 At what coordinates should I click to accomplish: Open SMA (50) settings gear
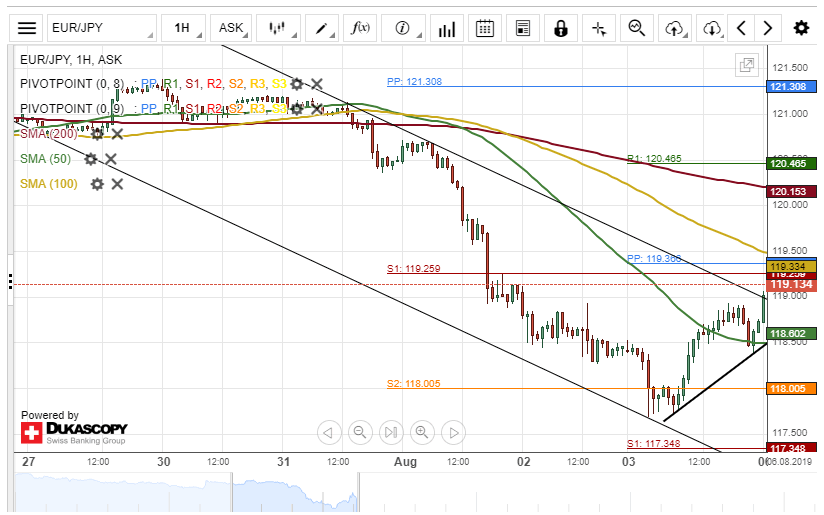click(90, 159)
